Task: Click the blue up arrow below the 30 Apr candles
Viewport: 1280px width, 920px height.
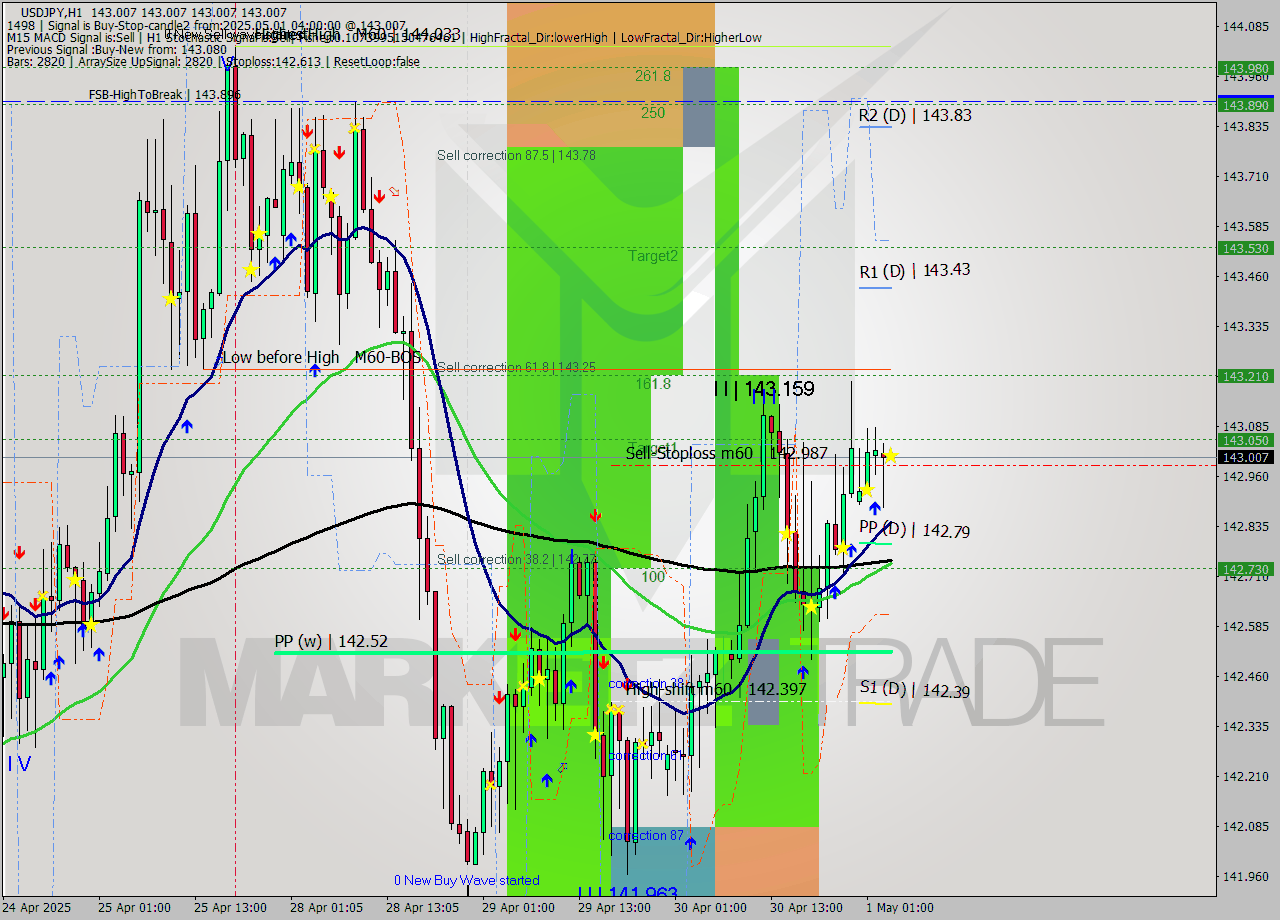Action: 803,672
